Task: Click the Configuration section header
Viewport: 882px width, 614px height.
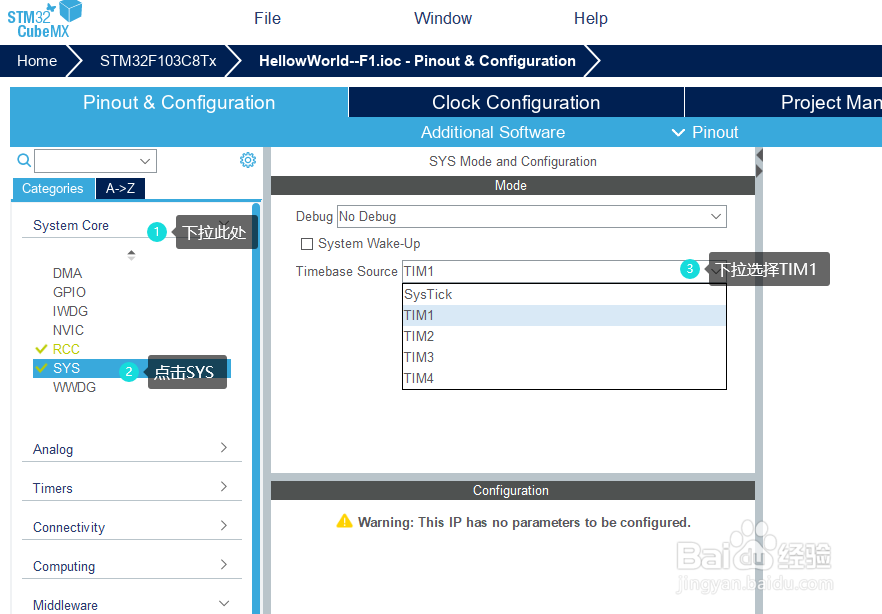Action: coord(512,490)
